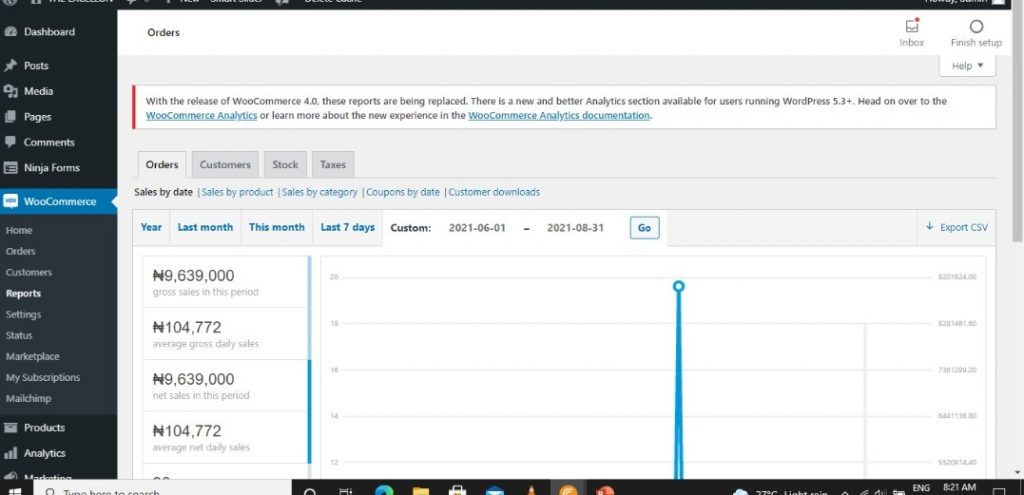Click the Go button
1024x495 pixels.
pyautogui.click(x=645, y=228)
